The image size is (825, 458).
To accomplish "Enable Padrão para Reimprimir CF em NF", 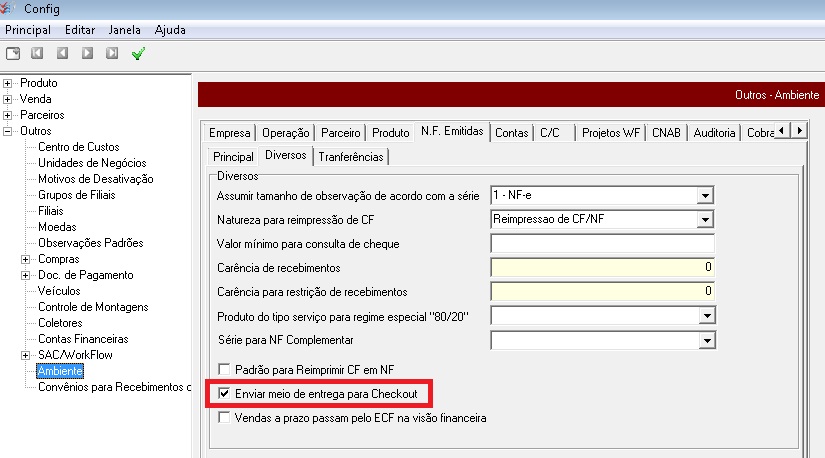I will click(224, 369).
